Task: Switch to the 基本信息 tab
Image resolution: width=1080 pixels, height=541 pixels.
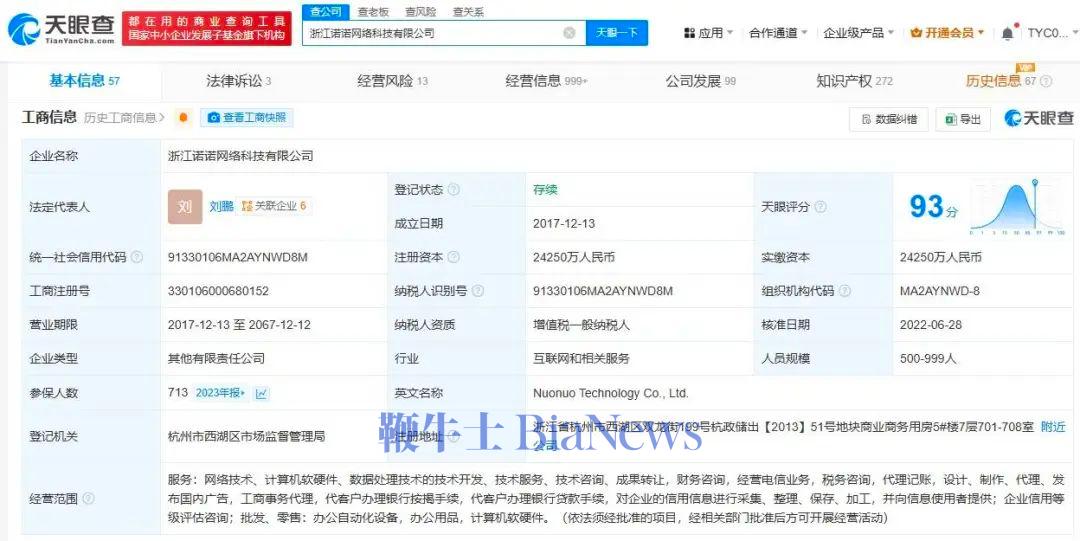Action: (x=84, y=81)
